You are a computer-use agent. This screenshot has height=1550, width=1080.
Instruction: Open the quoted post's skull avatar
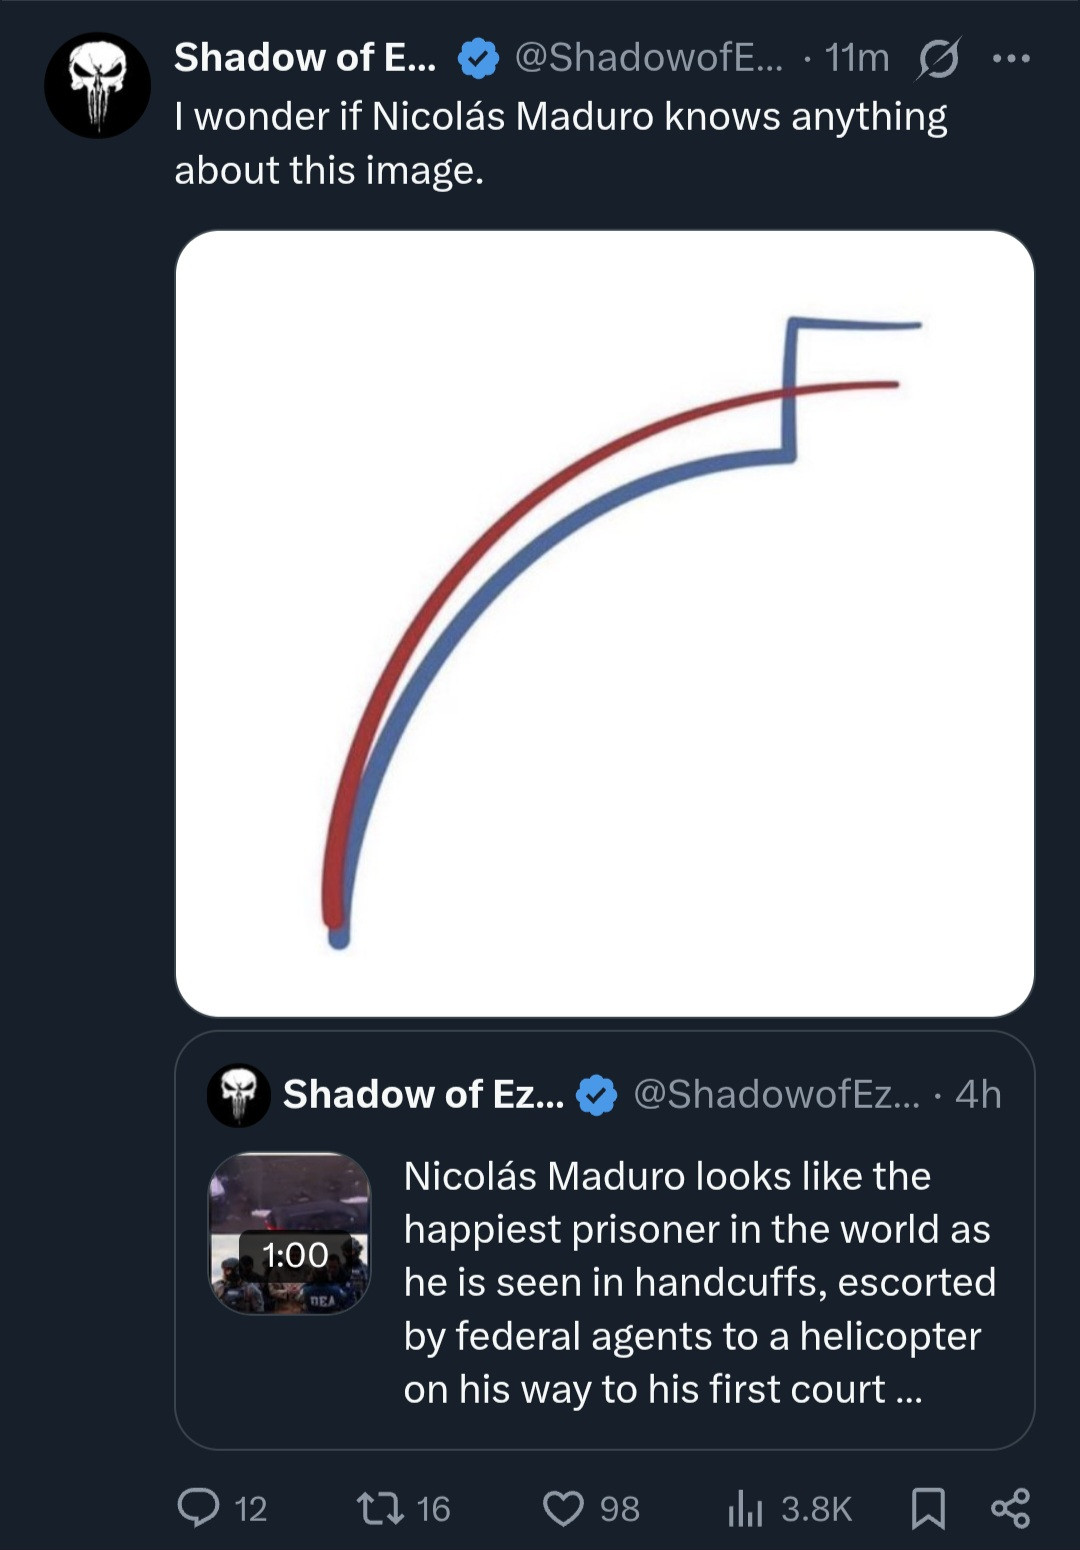pyautogui.click(x=238, y=1095)
